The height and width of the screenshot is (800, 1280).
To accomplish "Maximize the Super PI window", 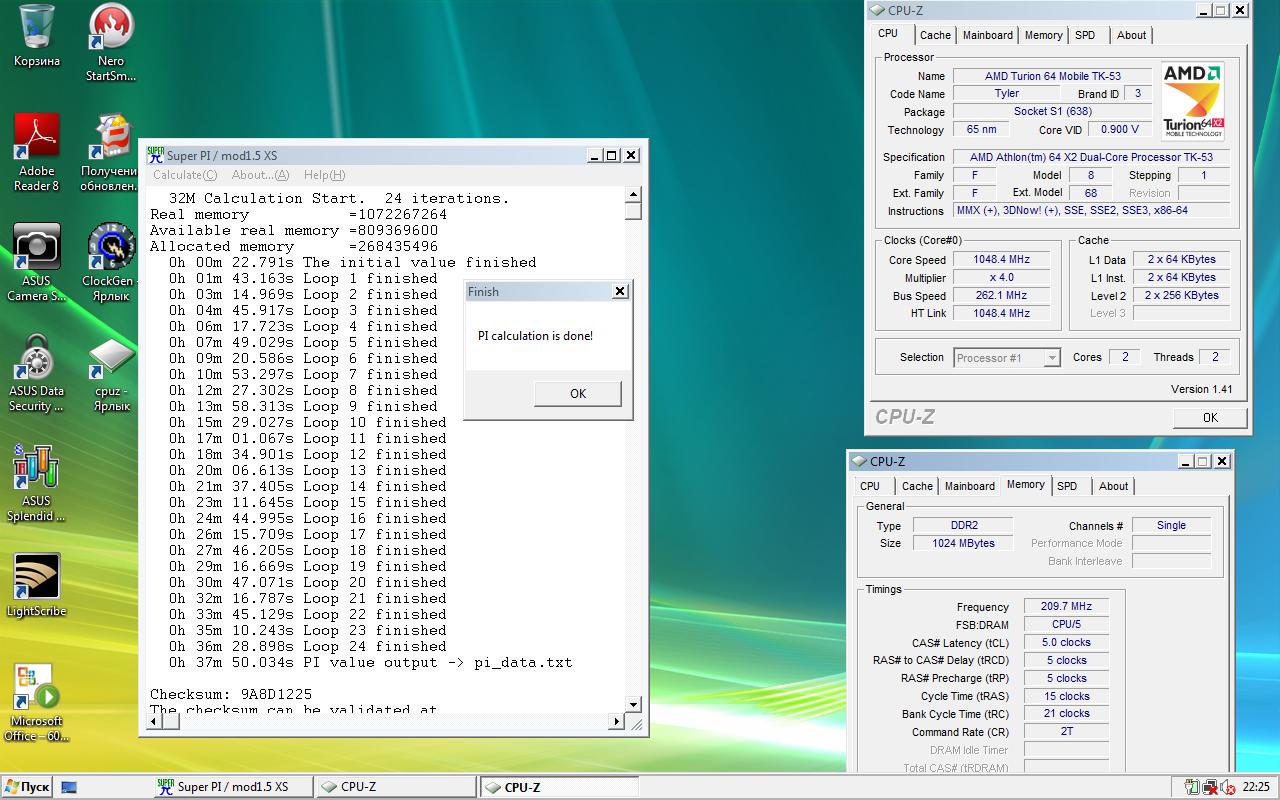I will [612, 155].
